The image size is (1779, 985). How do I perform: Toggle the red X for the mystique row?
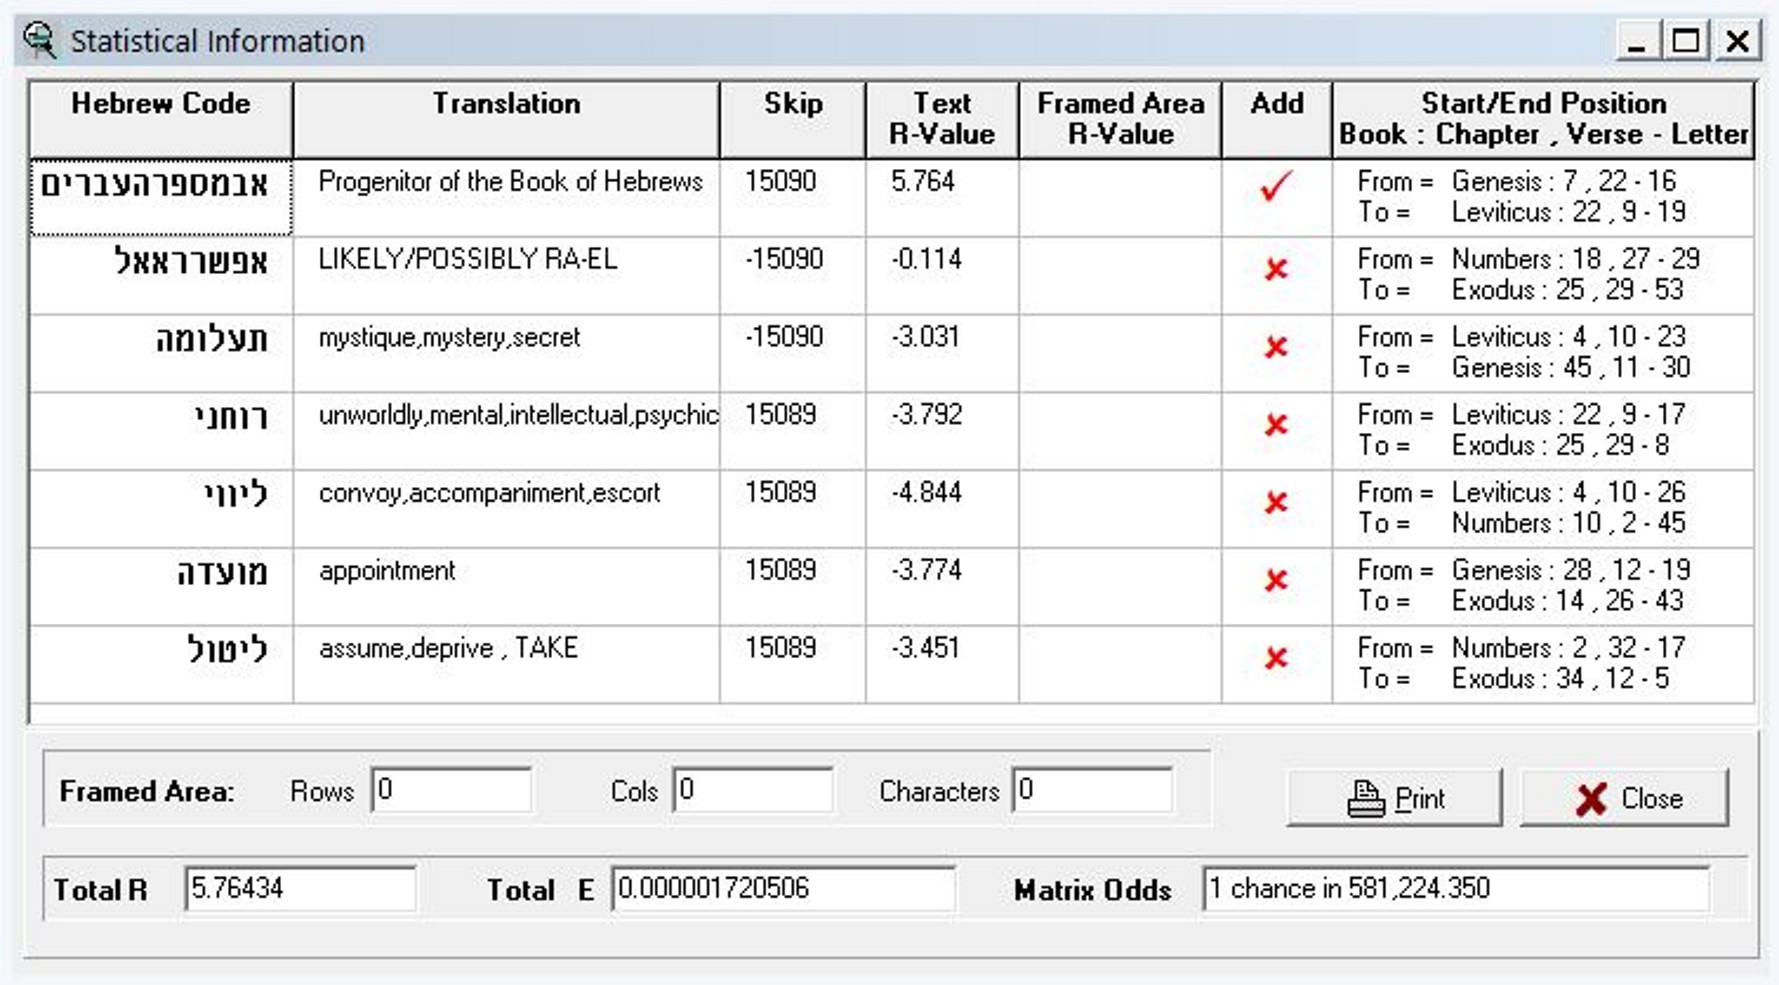(x=1276, y=347)
